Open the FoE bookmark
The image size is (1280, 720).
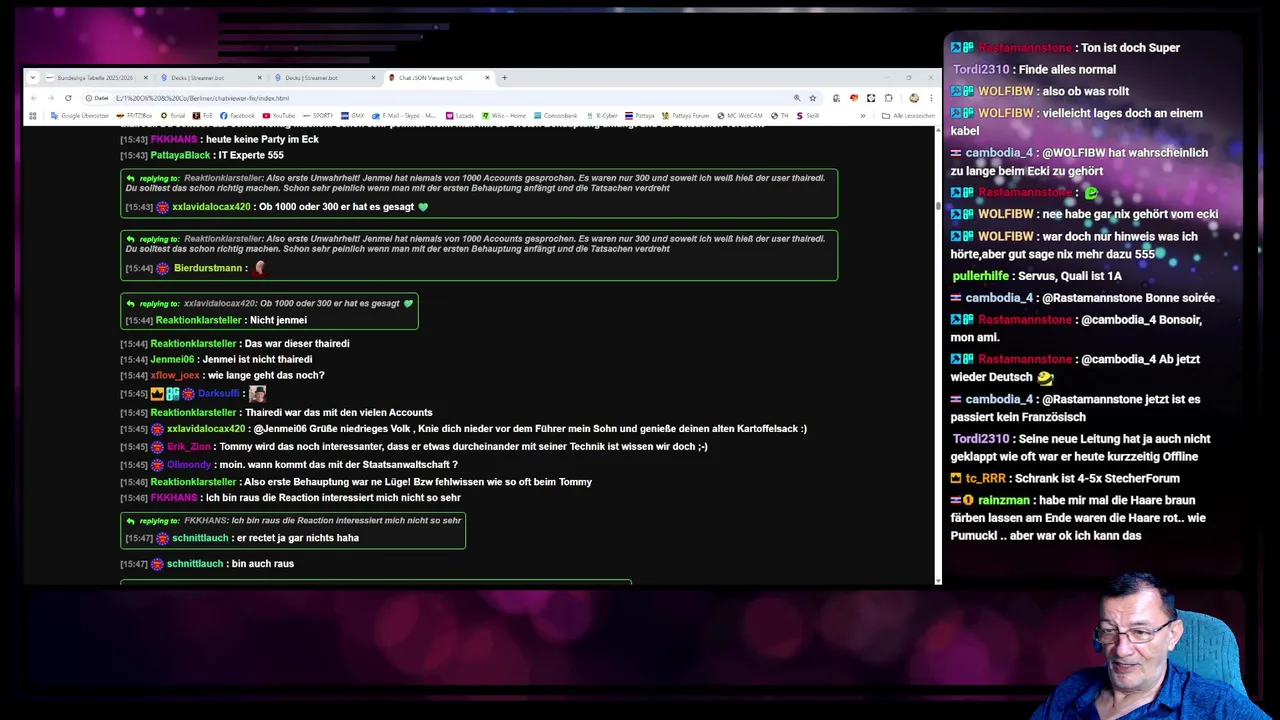(x=202, y=116)
